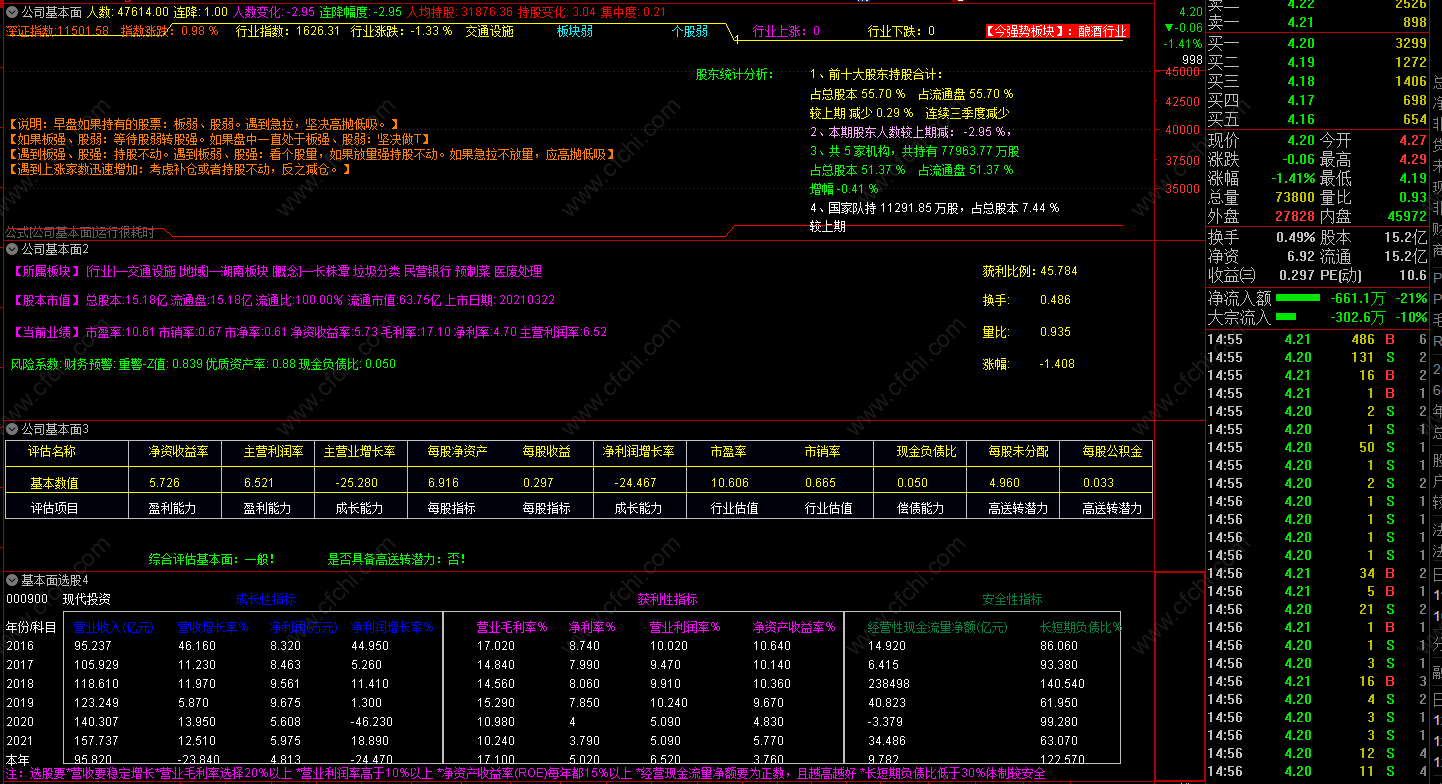Image resolution: width=1442 pixels, height=784 pixels.
Task: Collapse the 公司基本面3 panel chevron
Action: pos(12,429)
